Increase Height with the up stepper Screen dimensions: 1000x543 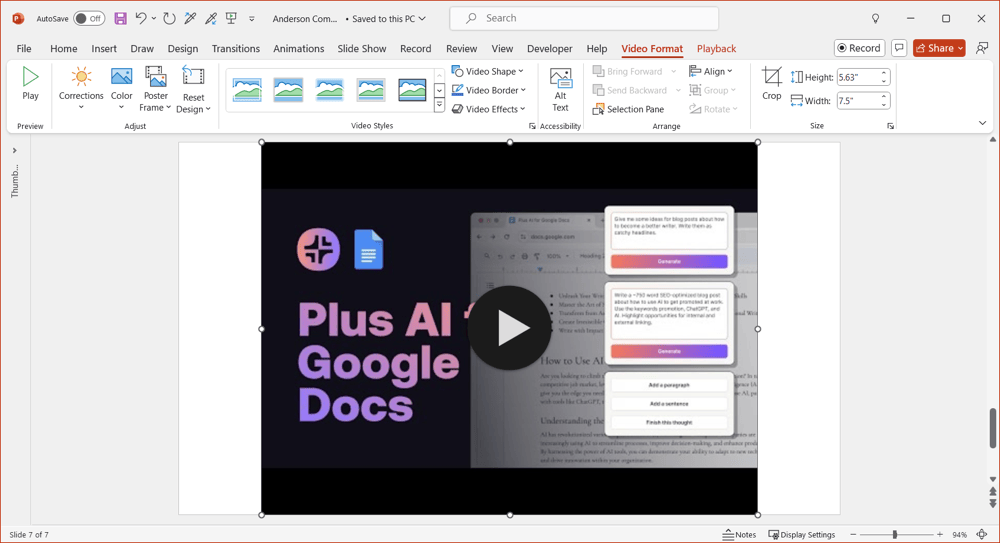pos(885,73)
